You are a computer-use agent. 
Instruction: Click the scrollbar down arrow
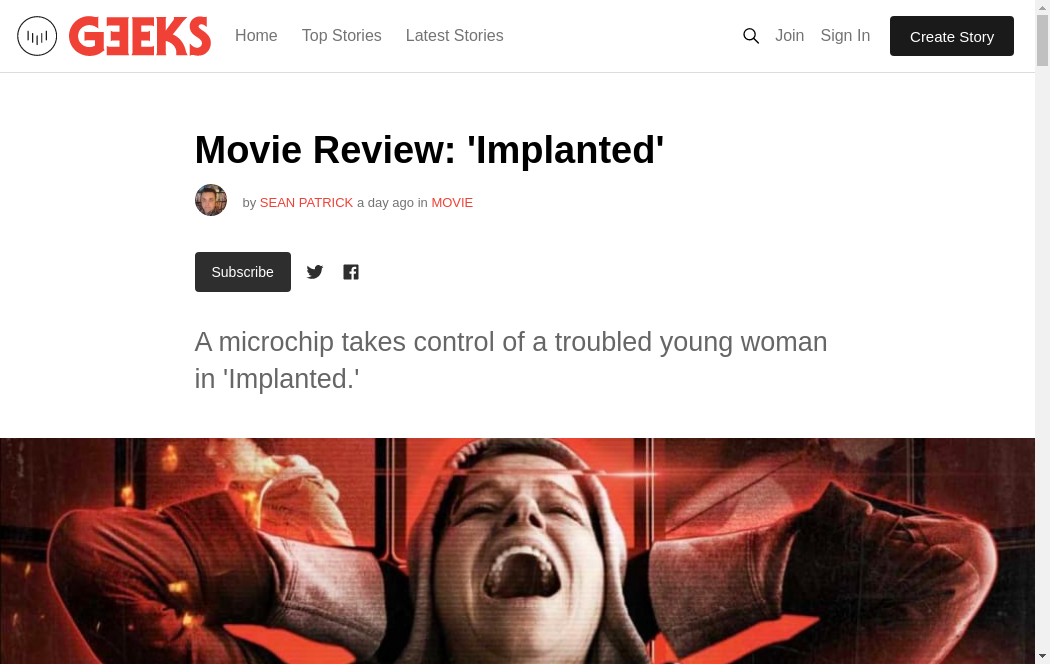click(1042, 657)
